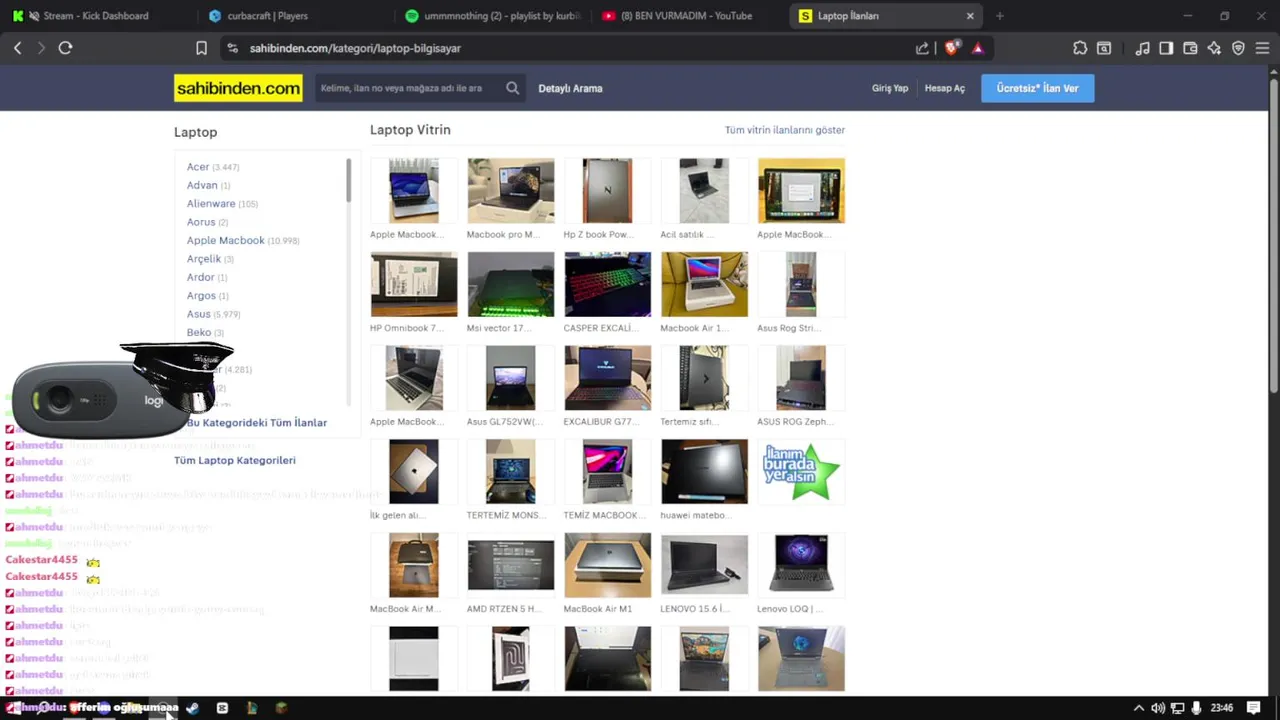Viewport: 1280px width, 720px height.
Task: Open the Brave Wallet icon
Action: tap(1190, 48)
